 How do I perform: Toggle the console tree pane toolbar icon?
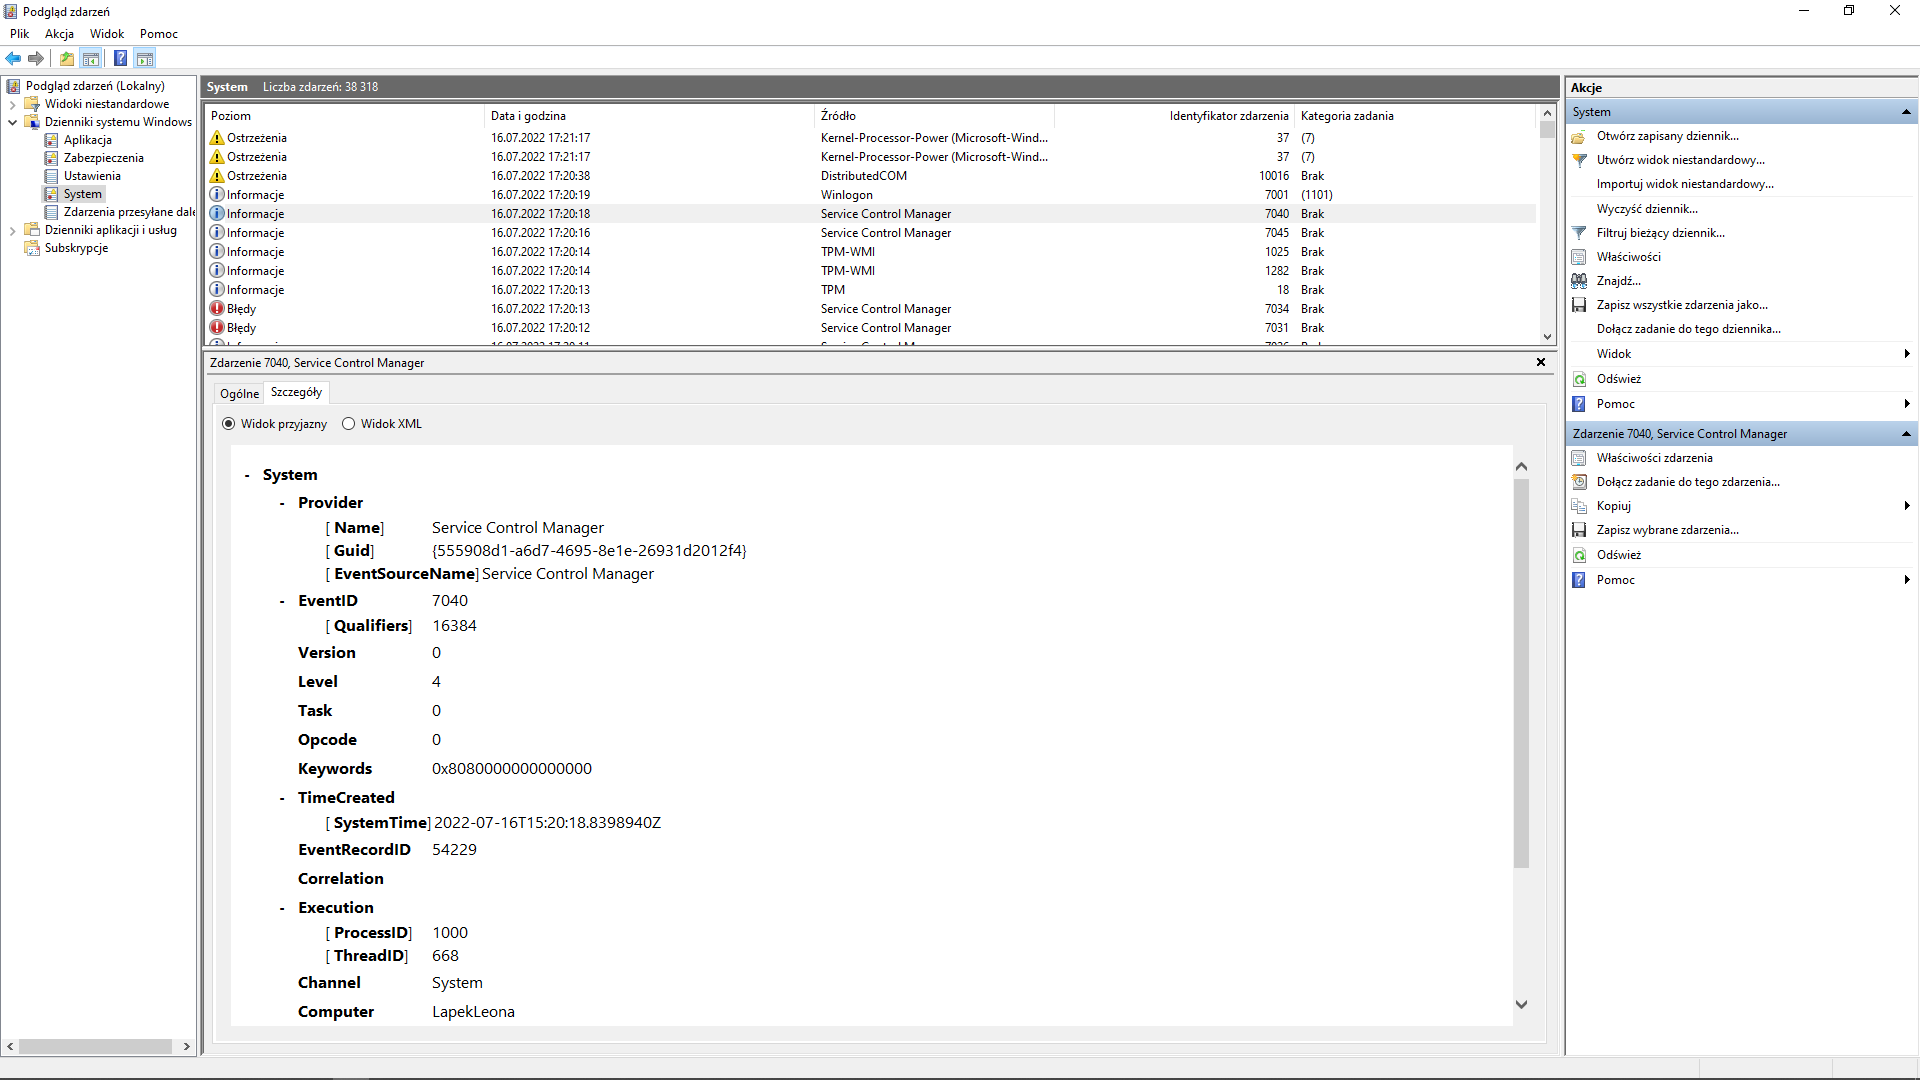(x=91, y=58)
